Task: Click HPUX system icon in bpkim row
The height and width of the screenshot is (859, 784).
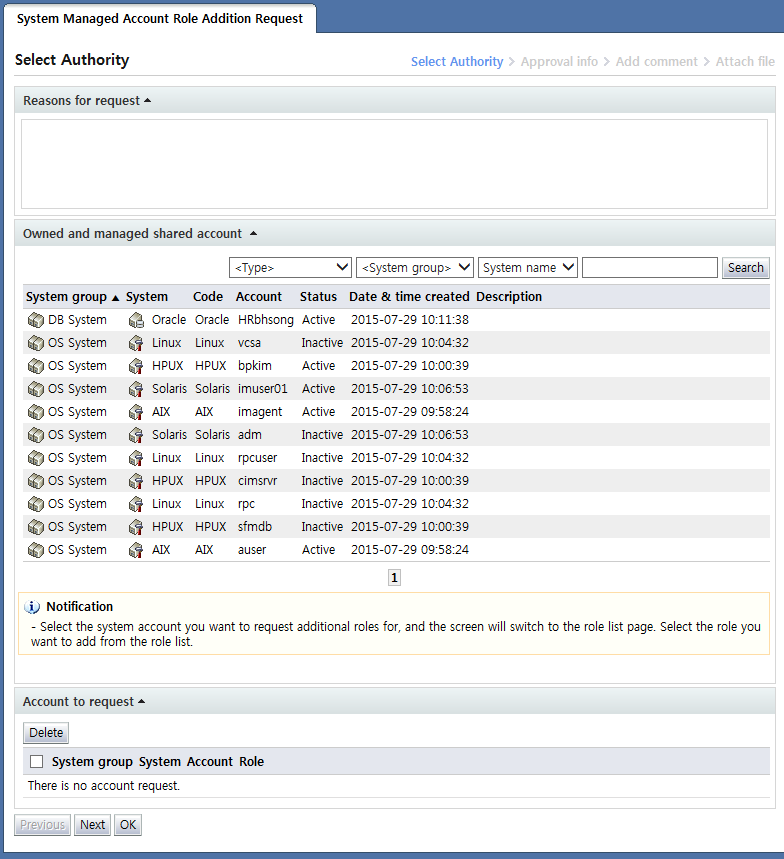Action: pyautogui.click(x=136, y=366)
